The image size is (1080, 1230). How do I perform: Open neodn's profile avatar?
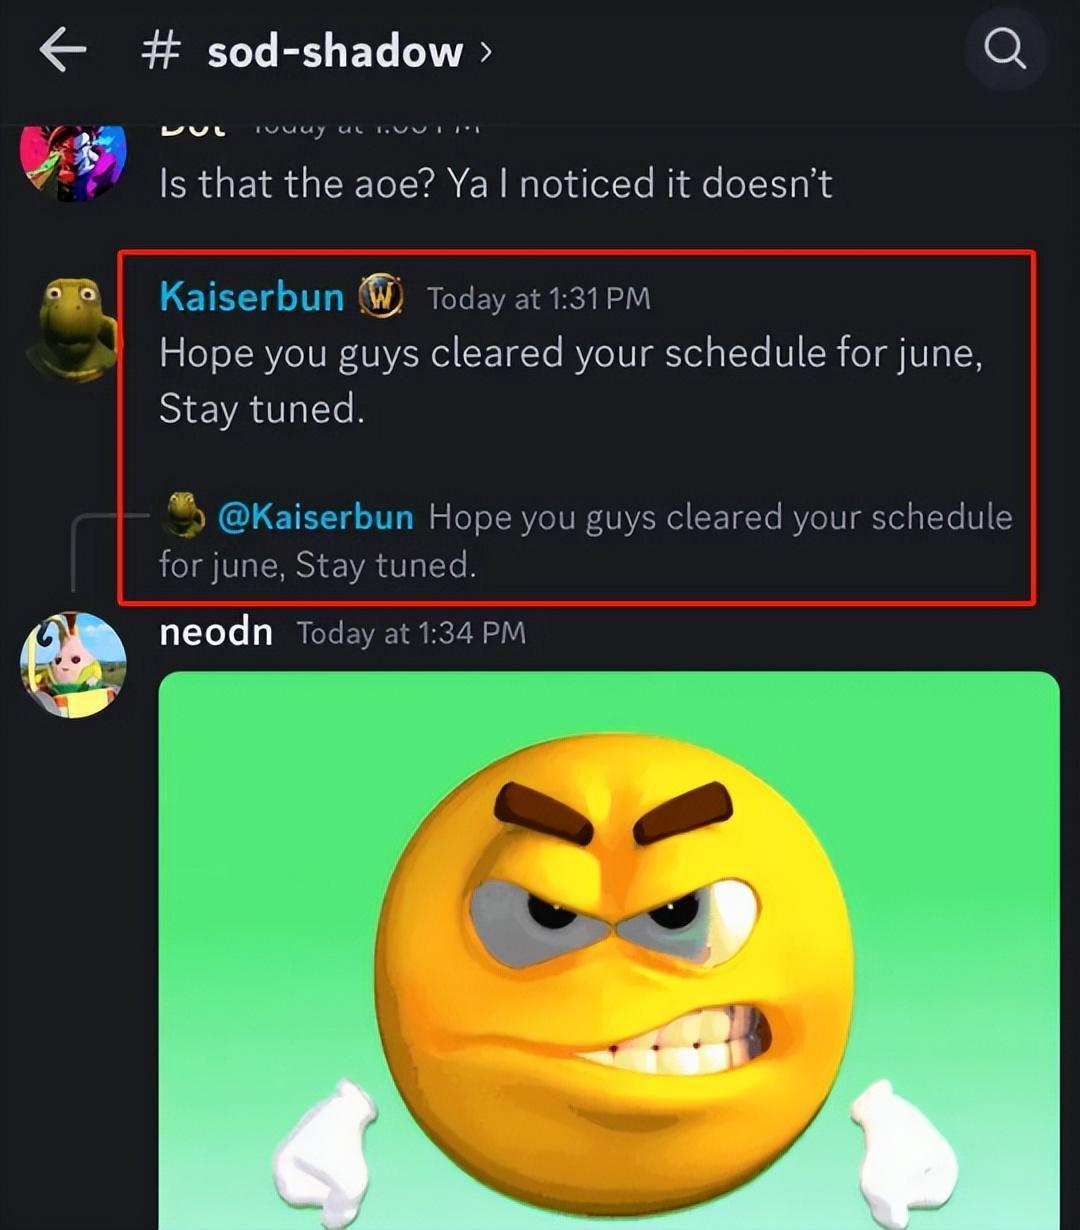pos(73,665)
